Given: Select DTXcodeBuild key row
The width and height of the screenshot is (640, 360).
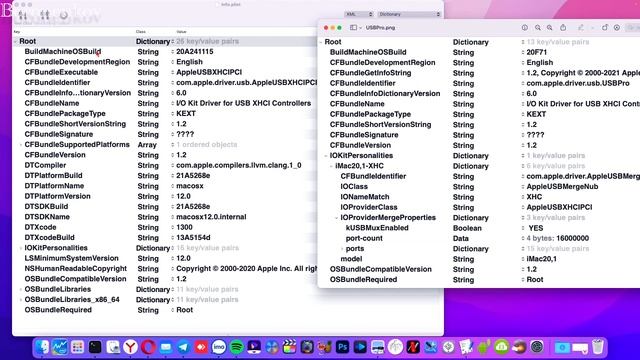Looking at the screenshot, I should pos(49,238).
